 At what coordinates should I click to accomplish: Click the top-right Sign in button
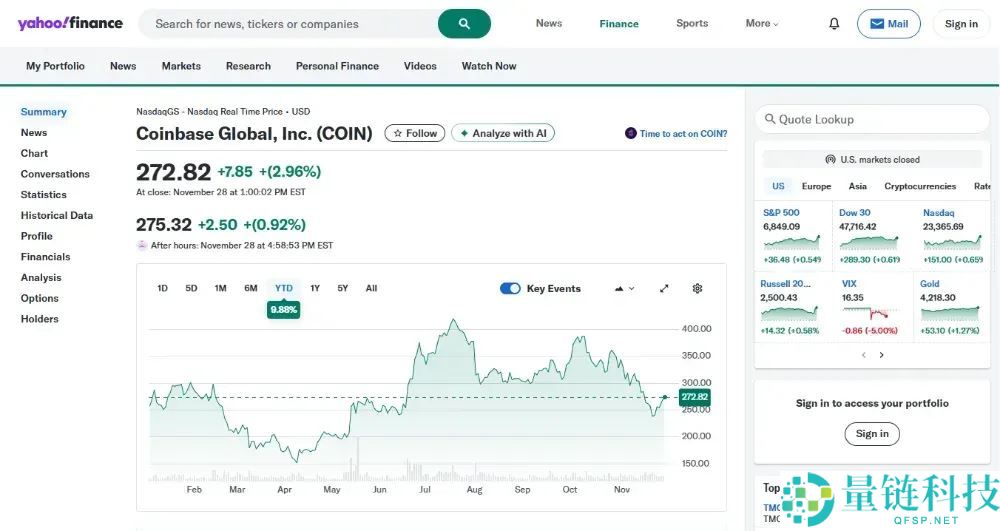click(x=961, y=24)
